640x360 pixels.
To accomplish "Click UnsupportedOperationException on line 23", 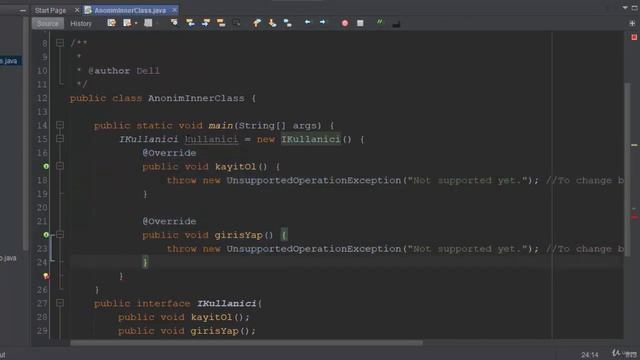I will 314,249.
